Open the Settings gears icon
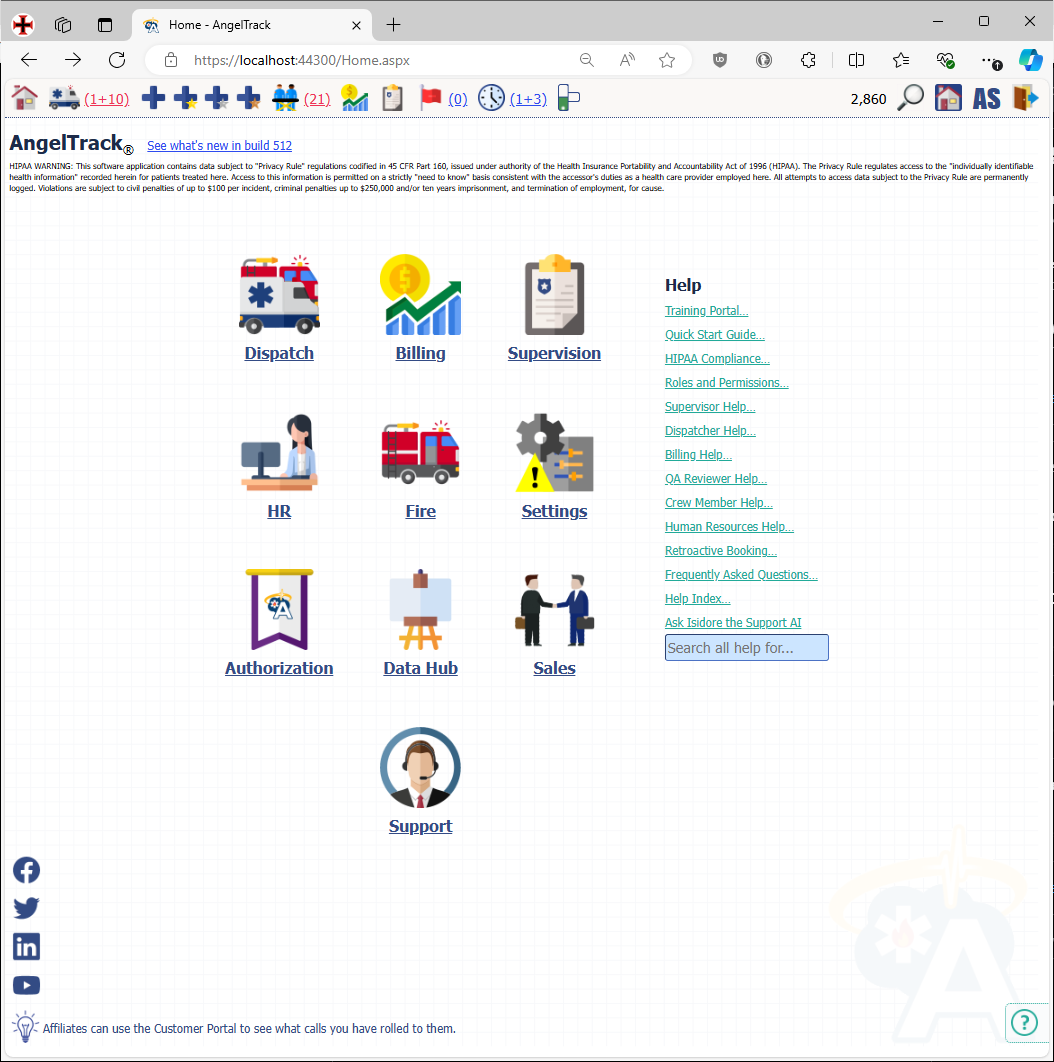 [x=554, y=452]
